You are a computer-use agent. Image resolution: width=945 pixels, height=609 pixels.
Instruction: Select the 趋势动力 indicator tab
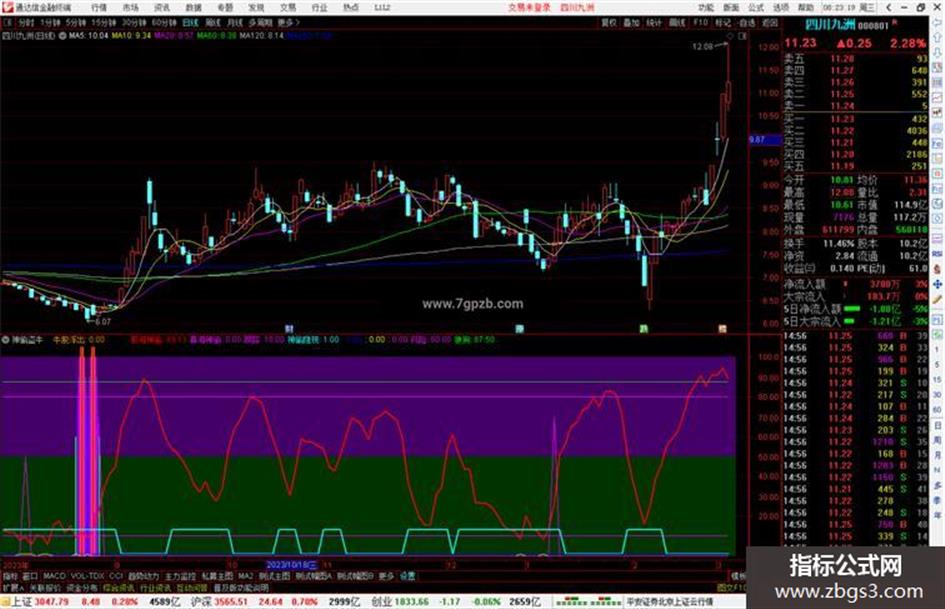(143, 576)
